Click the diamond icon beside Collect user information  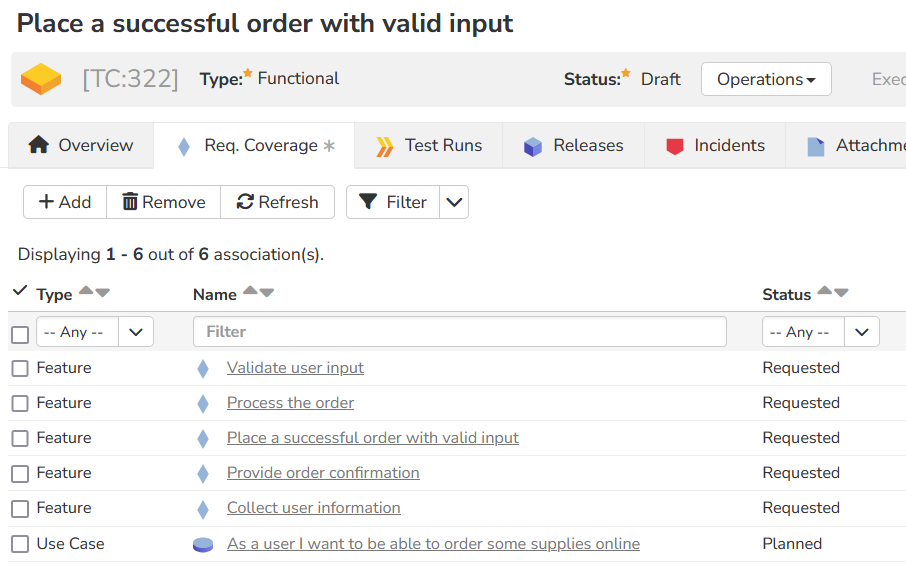point(203,509)
